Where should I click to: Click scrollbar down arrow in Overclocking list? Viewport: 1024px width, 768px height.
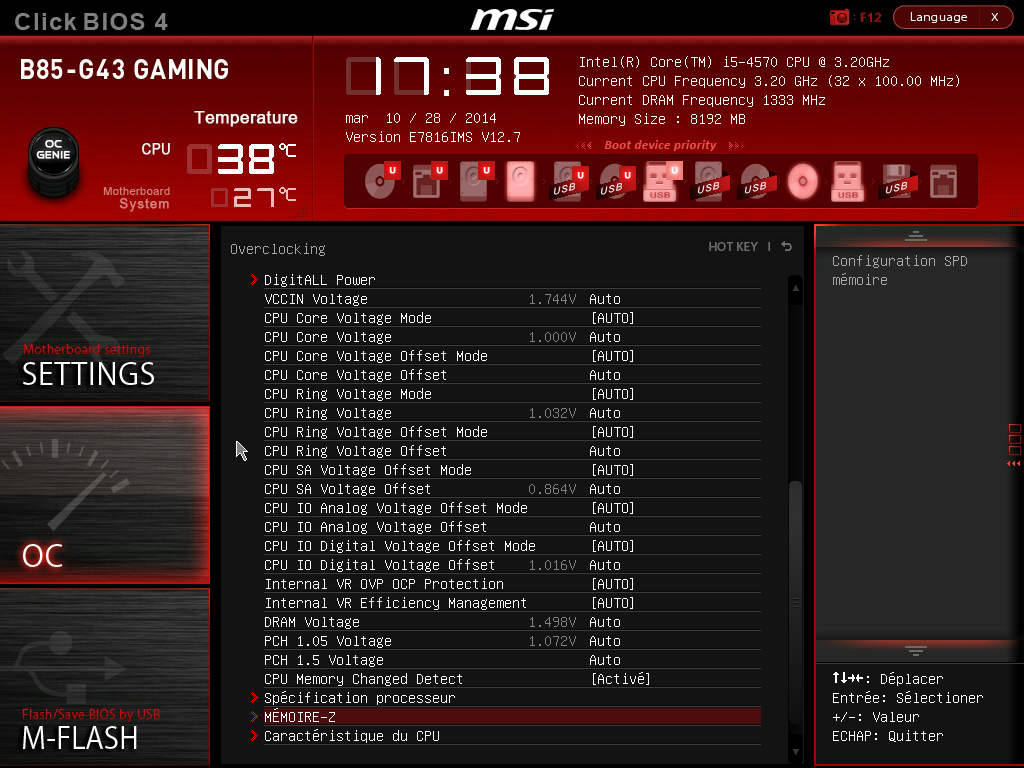(795, 752)
